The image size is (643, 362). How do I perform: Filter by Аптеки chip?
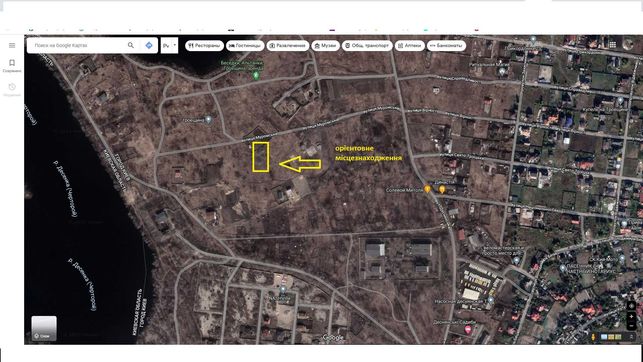point(410,46)
